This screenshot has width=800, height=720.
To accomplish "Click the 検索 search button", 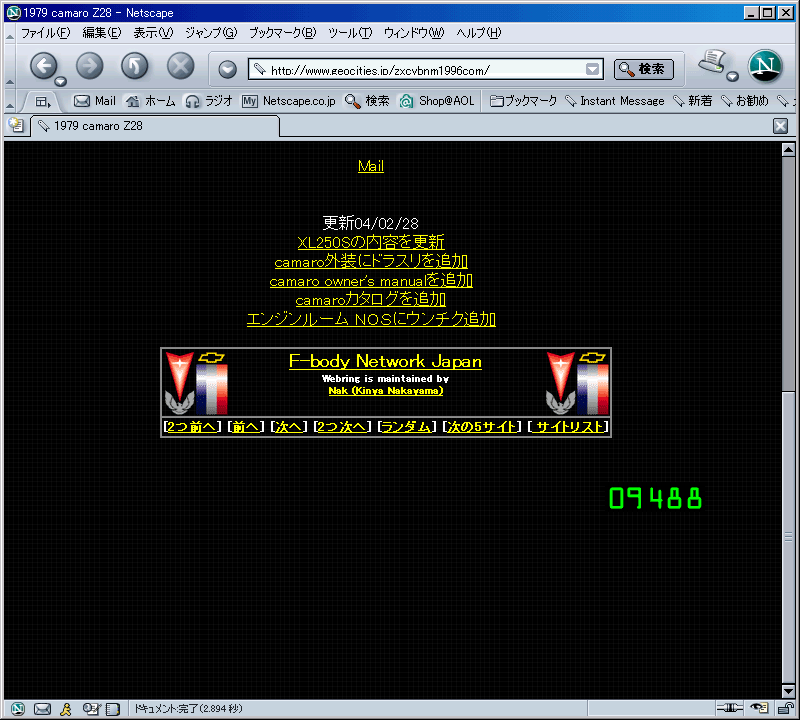I will pos(643,69).
